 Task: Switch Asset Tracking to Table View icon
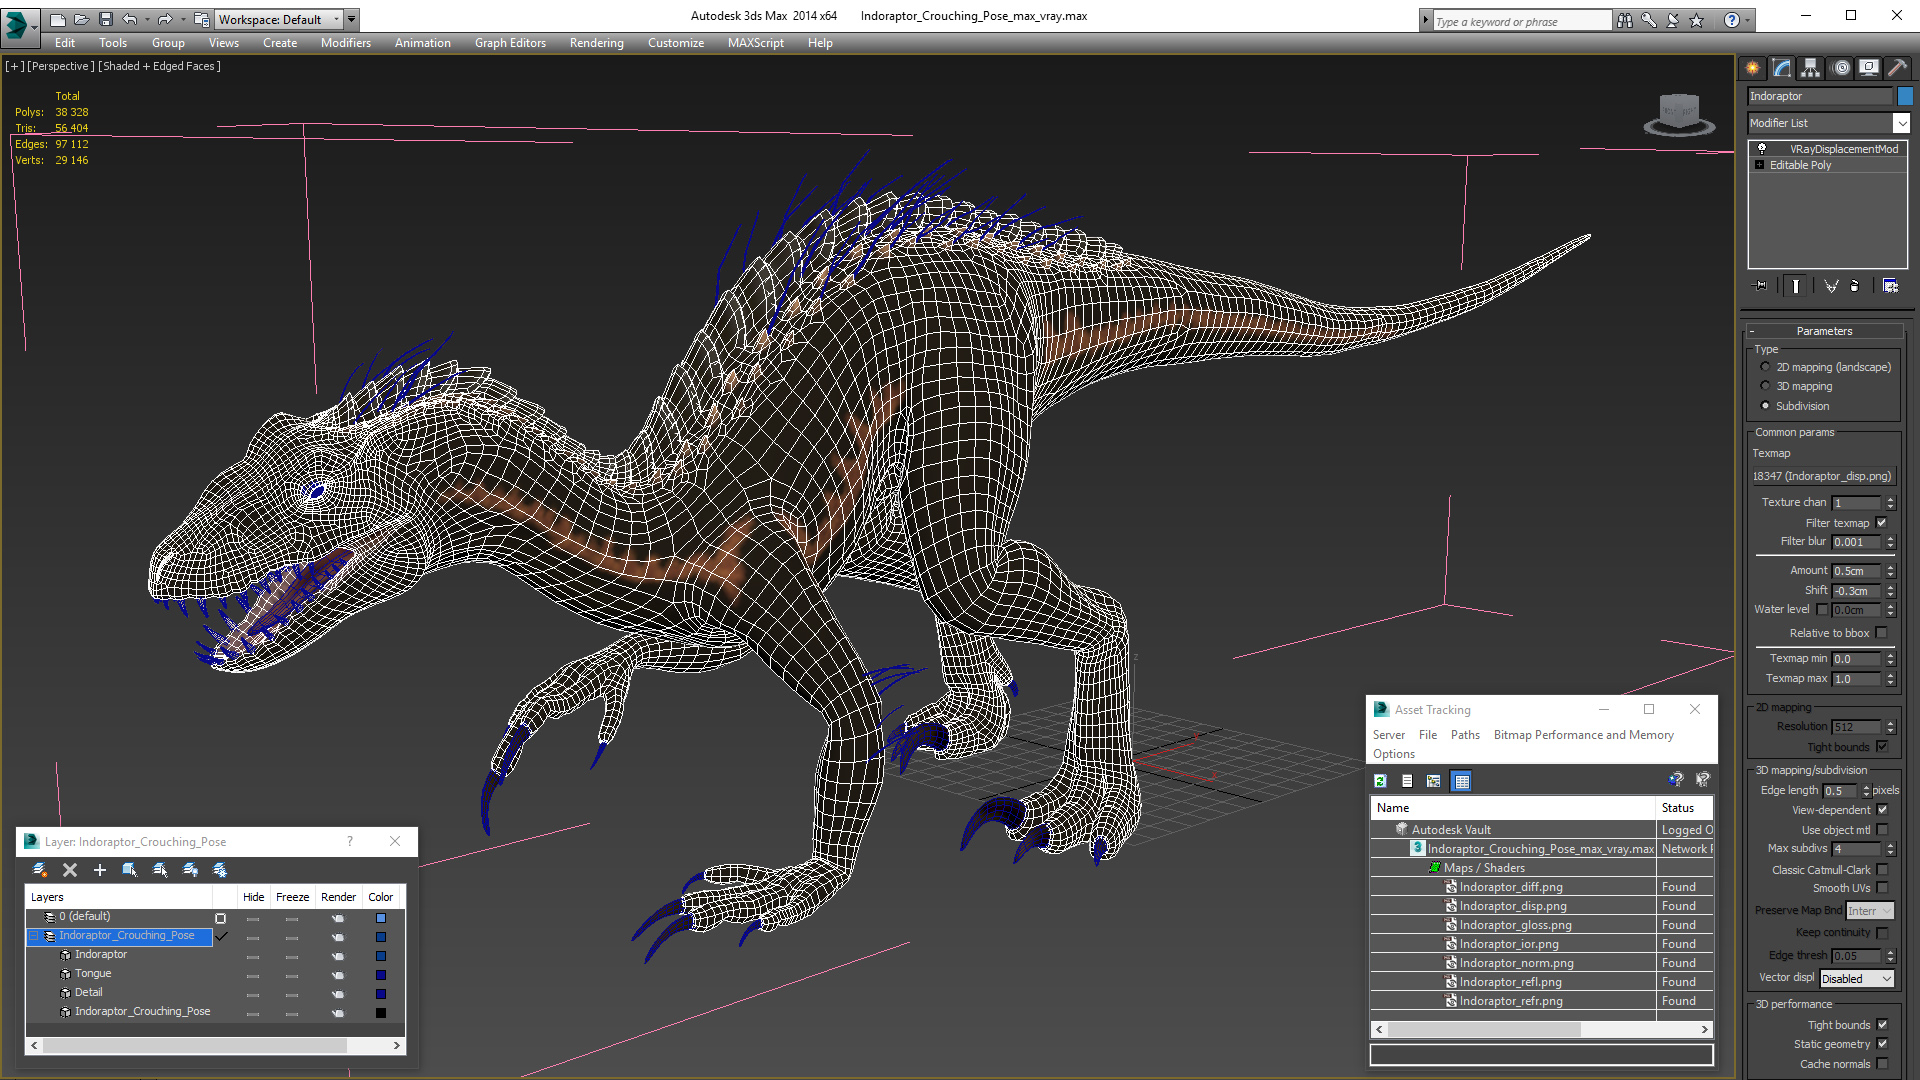click(x=1461, y=781)
